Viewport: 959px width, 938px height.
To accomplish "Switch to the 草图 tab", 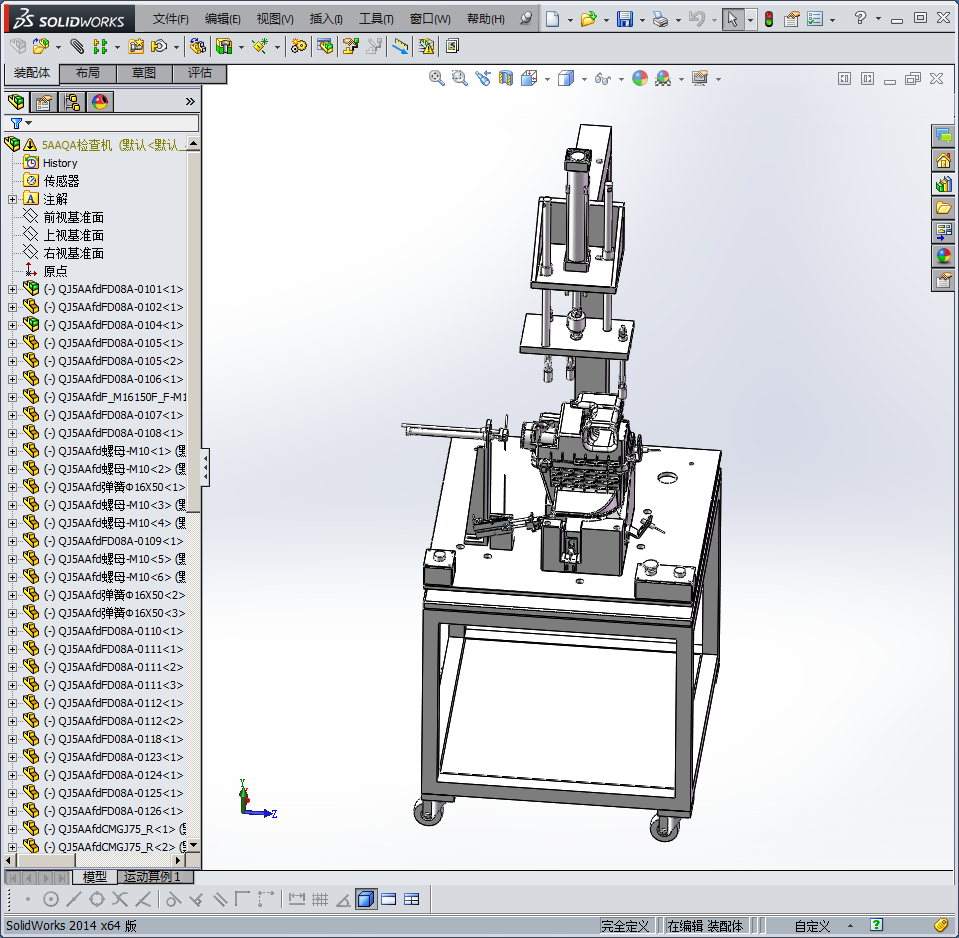I will coord(144,73).
